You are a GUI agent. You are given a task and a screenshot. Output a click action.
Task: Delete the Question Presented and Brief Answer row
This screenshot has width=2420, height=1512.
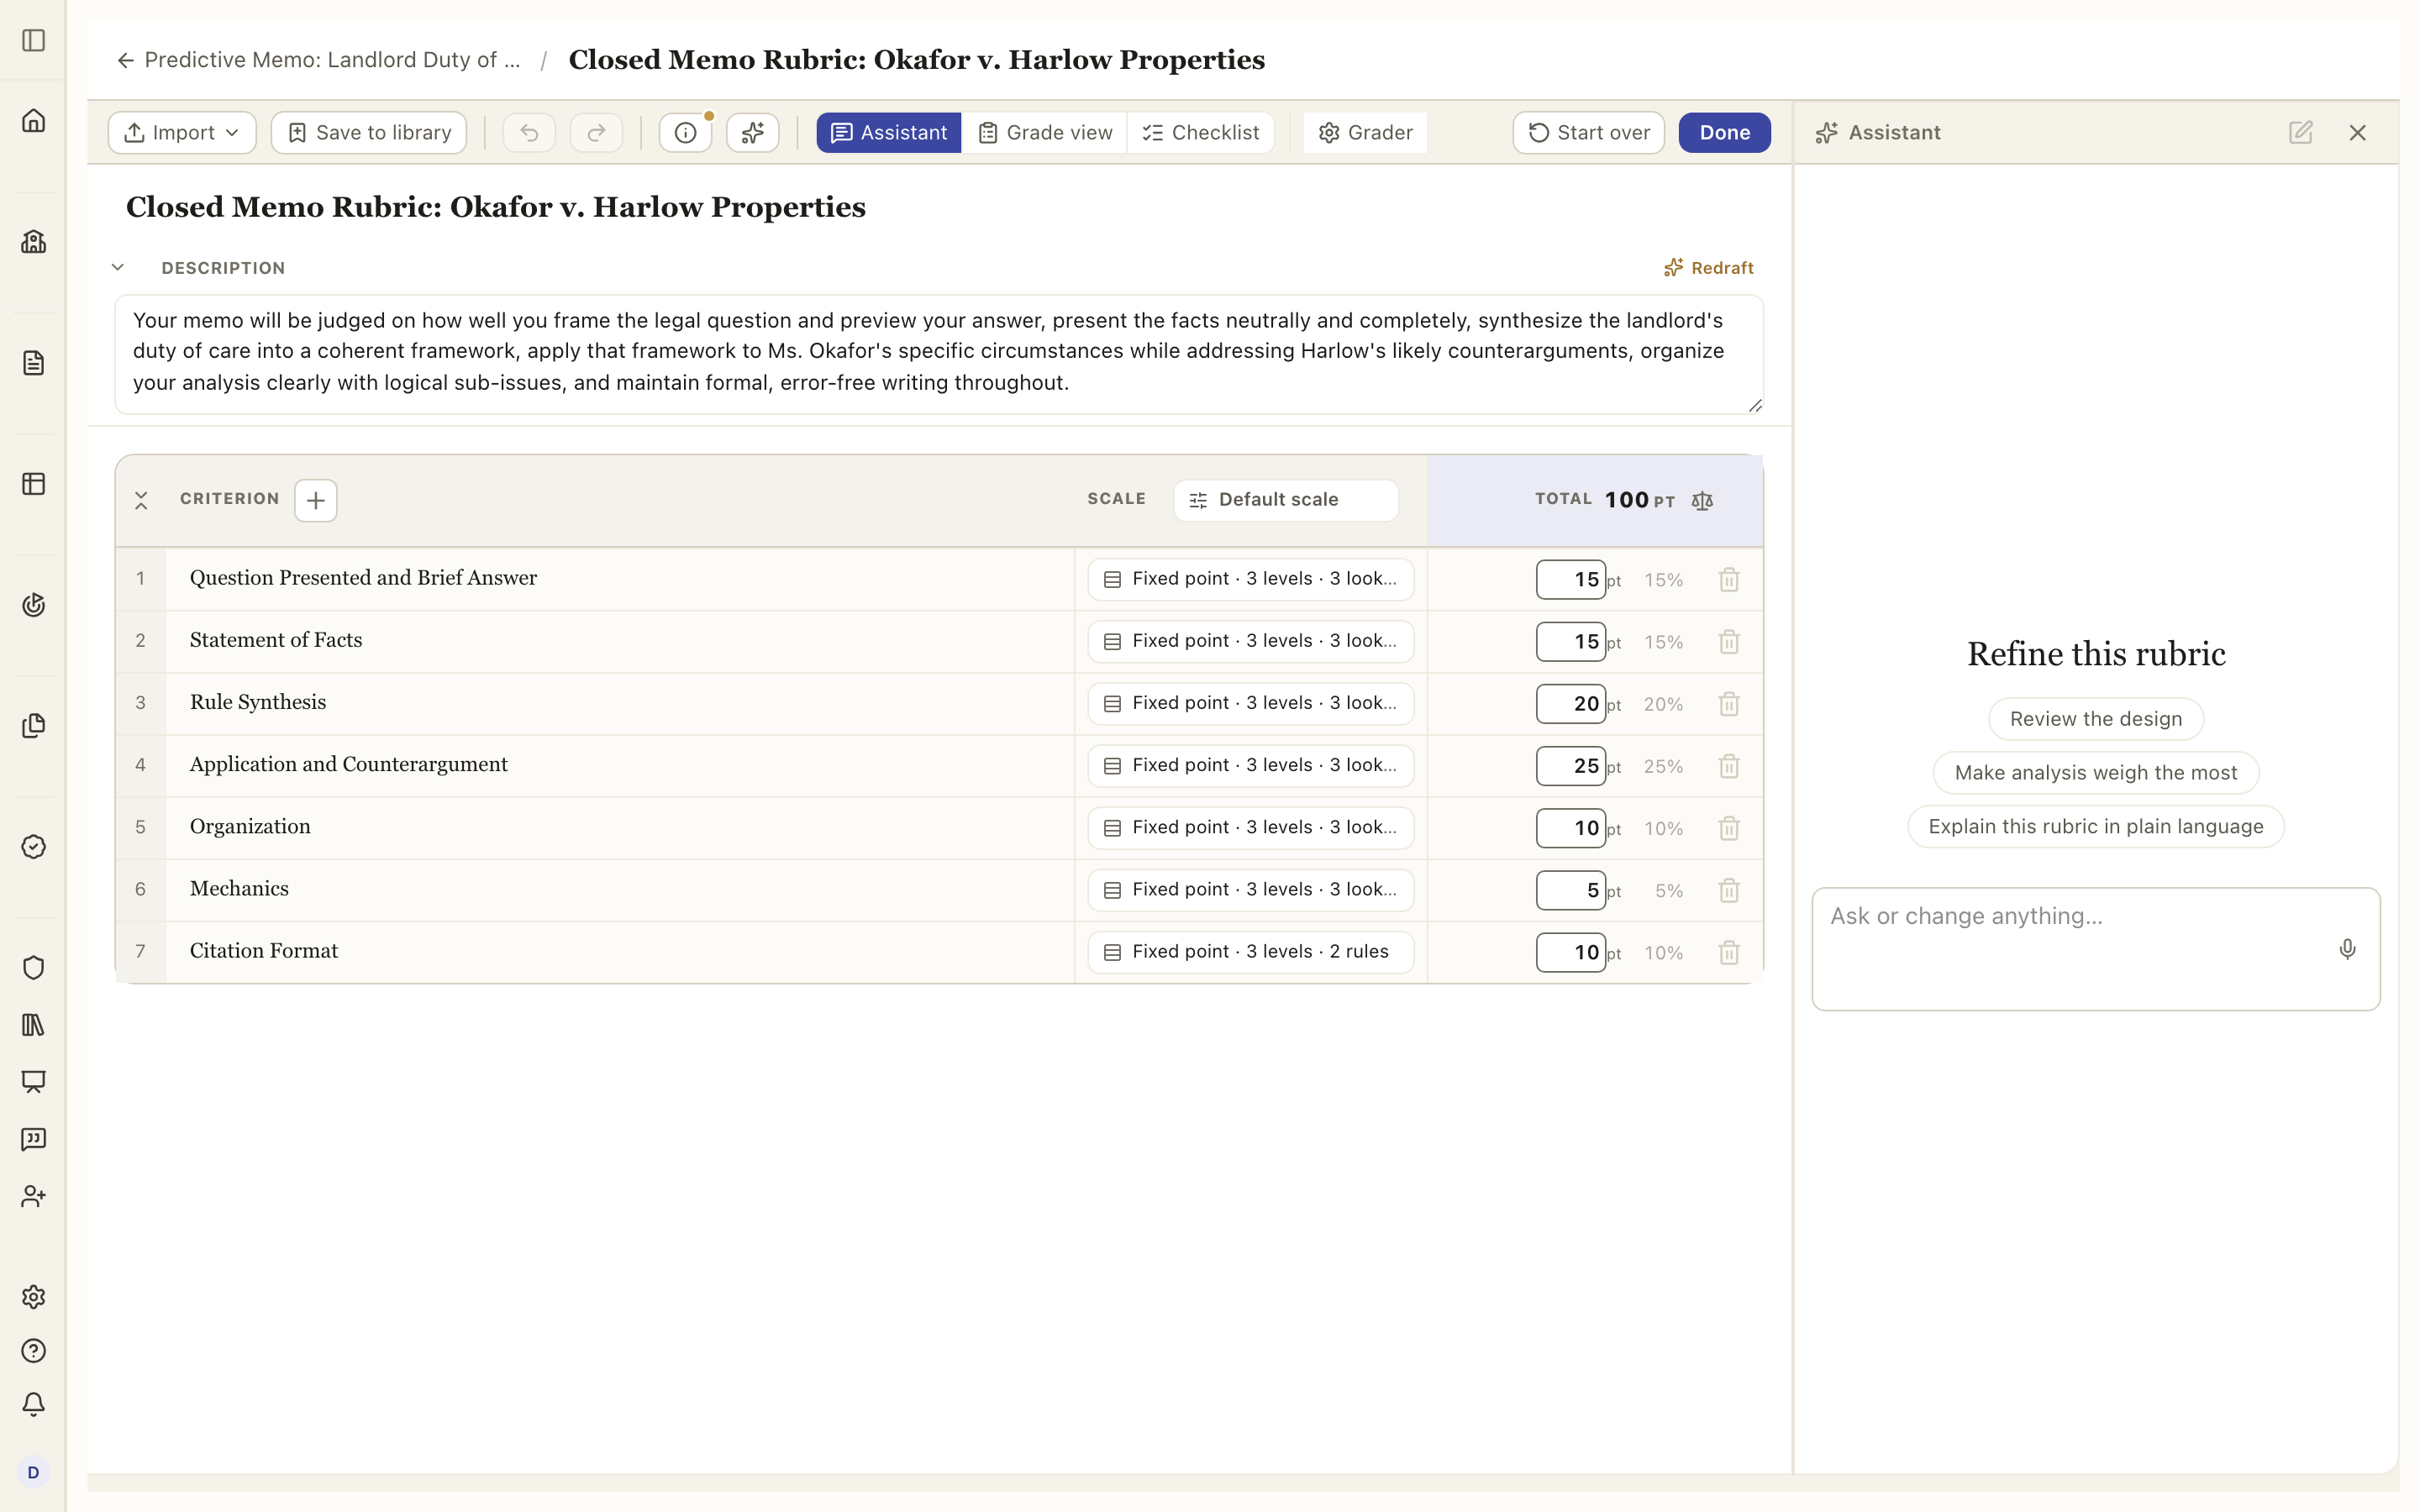tap(1729, 579)
